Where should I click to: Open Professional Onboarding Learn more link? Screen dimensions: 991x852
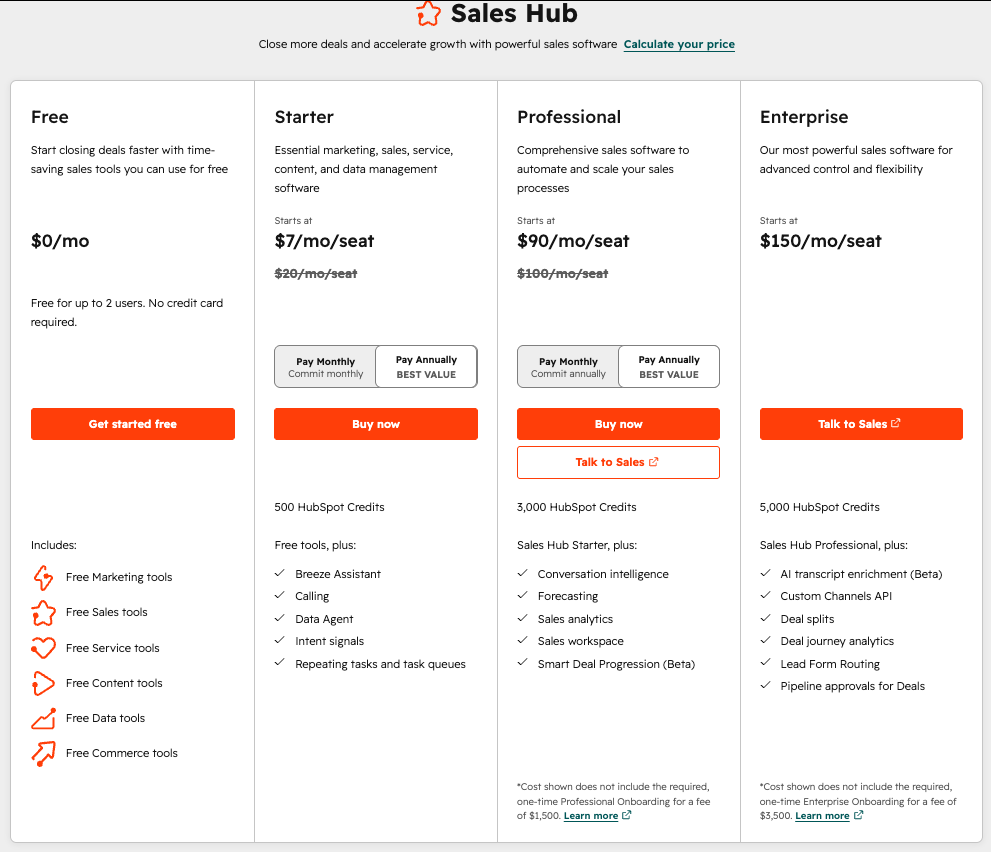[x=591, y=816]
